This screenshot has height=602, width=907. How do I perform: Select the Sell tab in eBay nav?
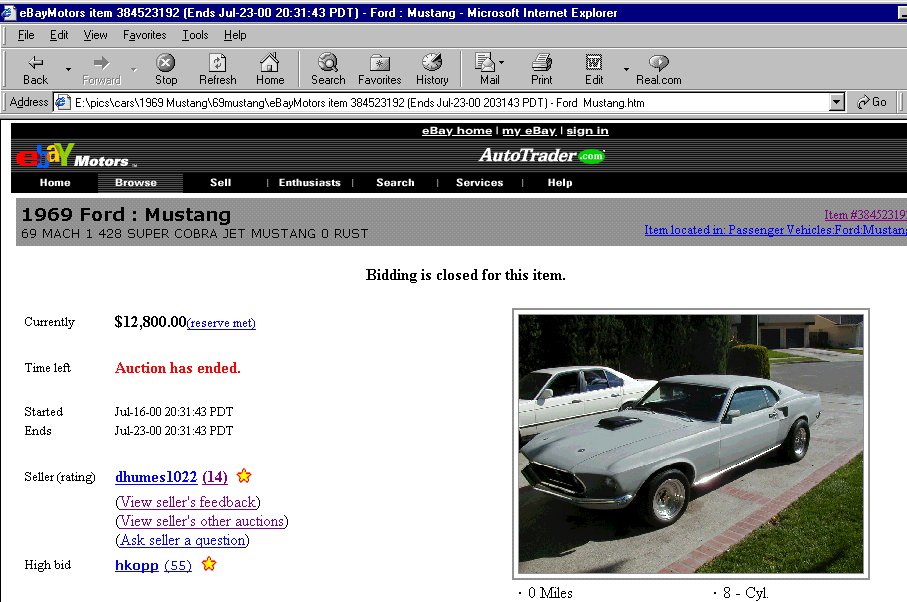coord(220,183)
